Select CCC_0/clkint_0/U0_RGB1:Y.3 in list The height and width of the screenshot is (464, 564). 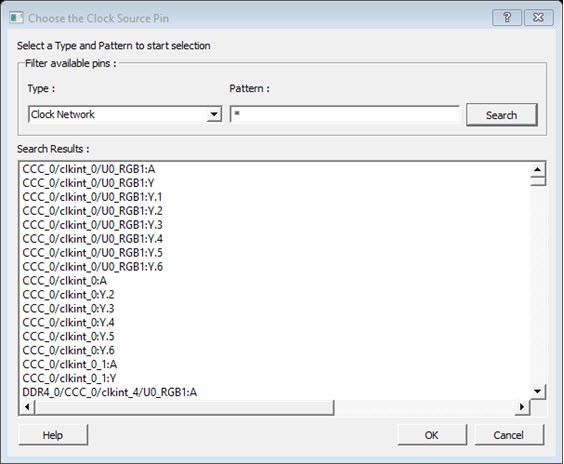click(x=92, y=225)
